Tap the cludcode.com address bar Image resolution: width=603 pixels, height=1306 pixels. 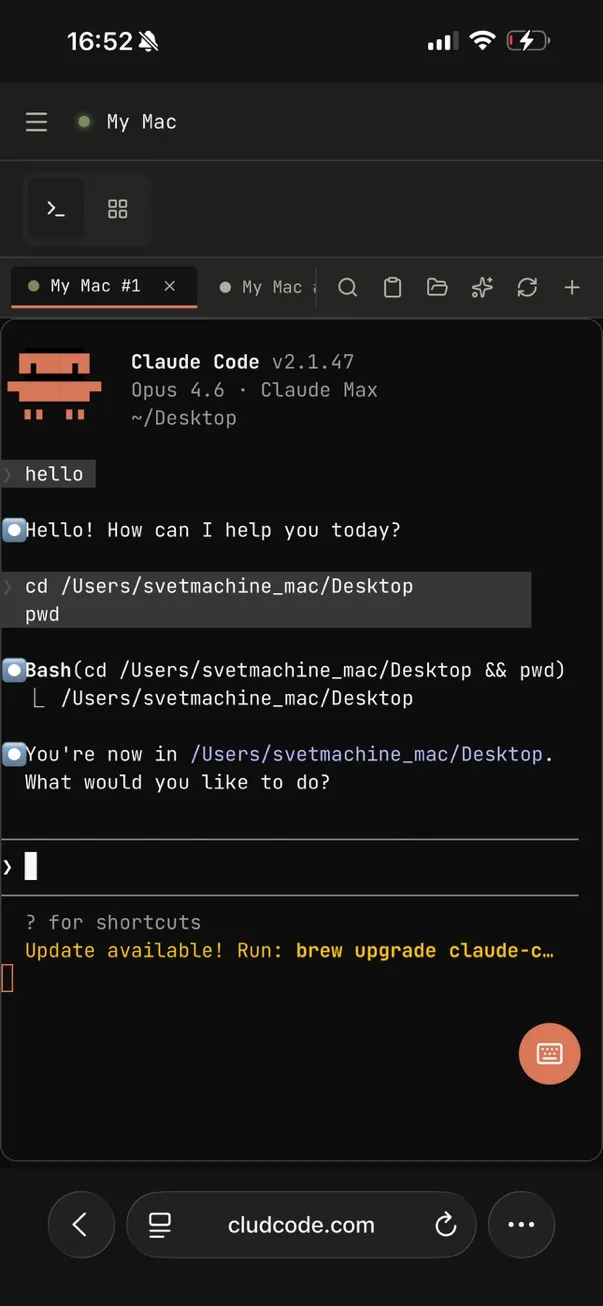(x=300, y=1224)
